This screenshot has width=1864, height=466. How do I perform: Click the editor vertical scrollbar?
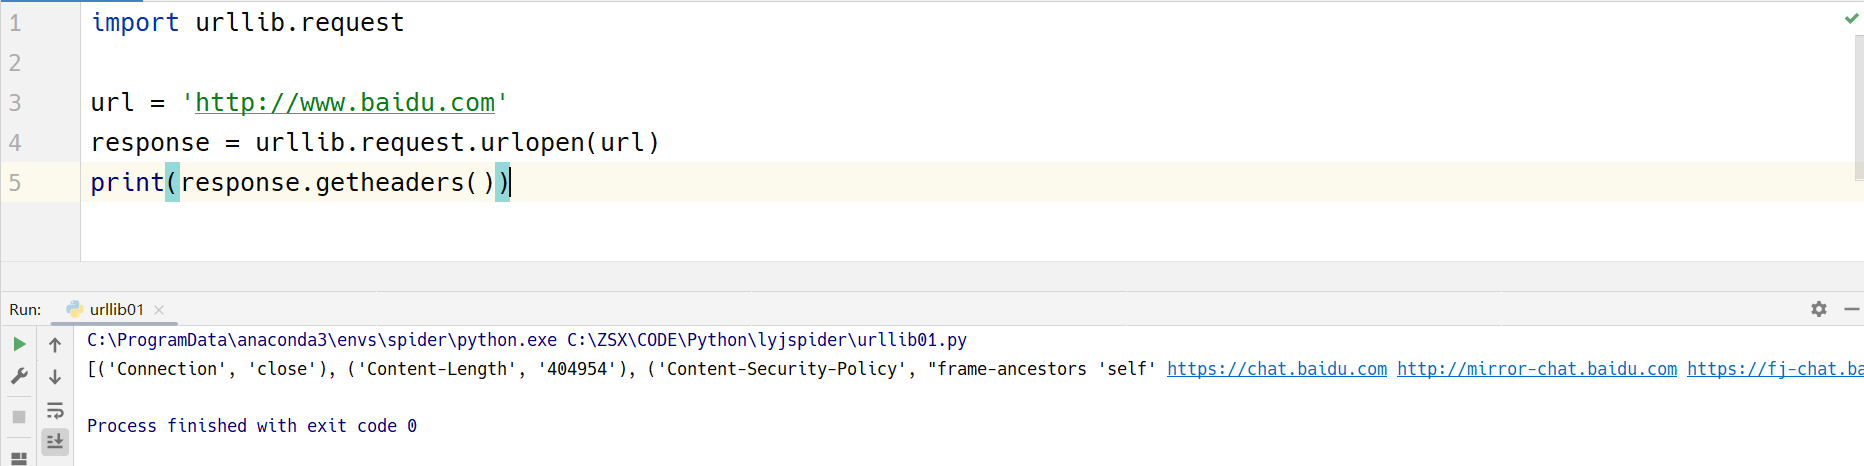click(1857, 100)
